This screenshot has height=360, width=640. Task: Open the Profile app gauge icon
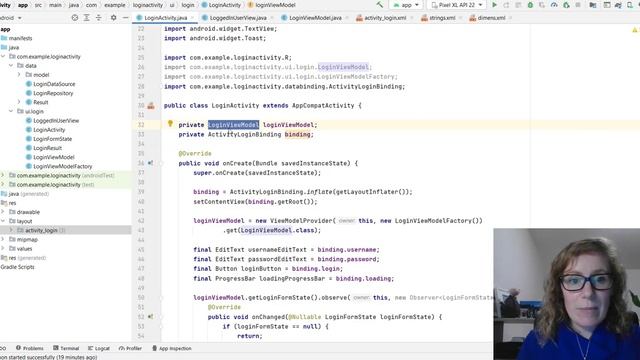[554, 5]
